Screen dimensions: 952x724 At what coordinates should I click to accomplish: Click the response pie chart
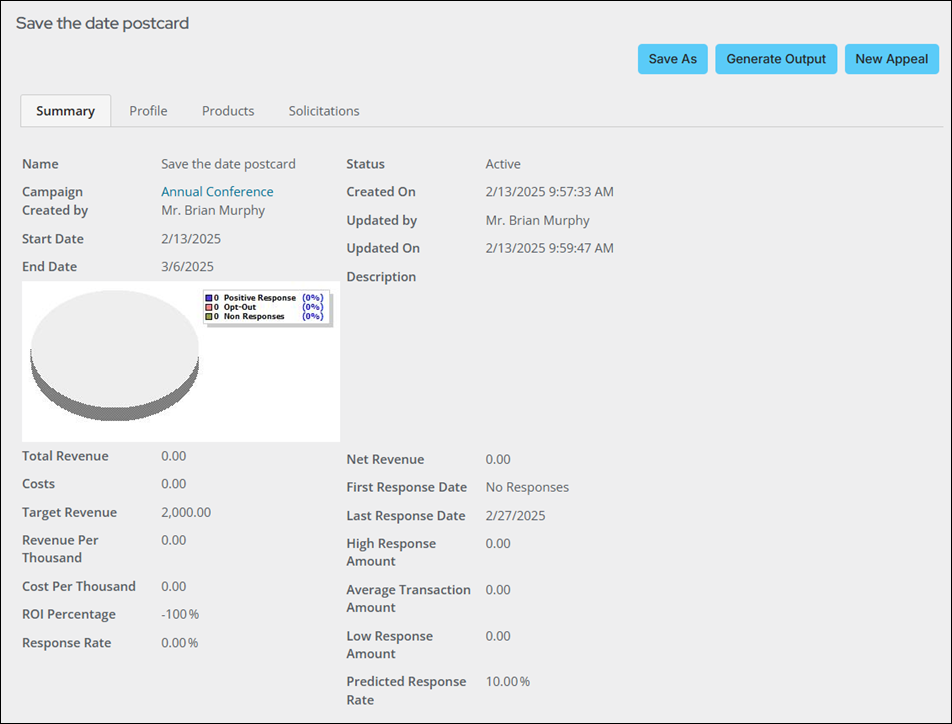114,355
